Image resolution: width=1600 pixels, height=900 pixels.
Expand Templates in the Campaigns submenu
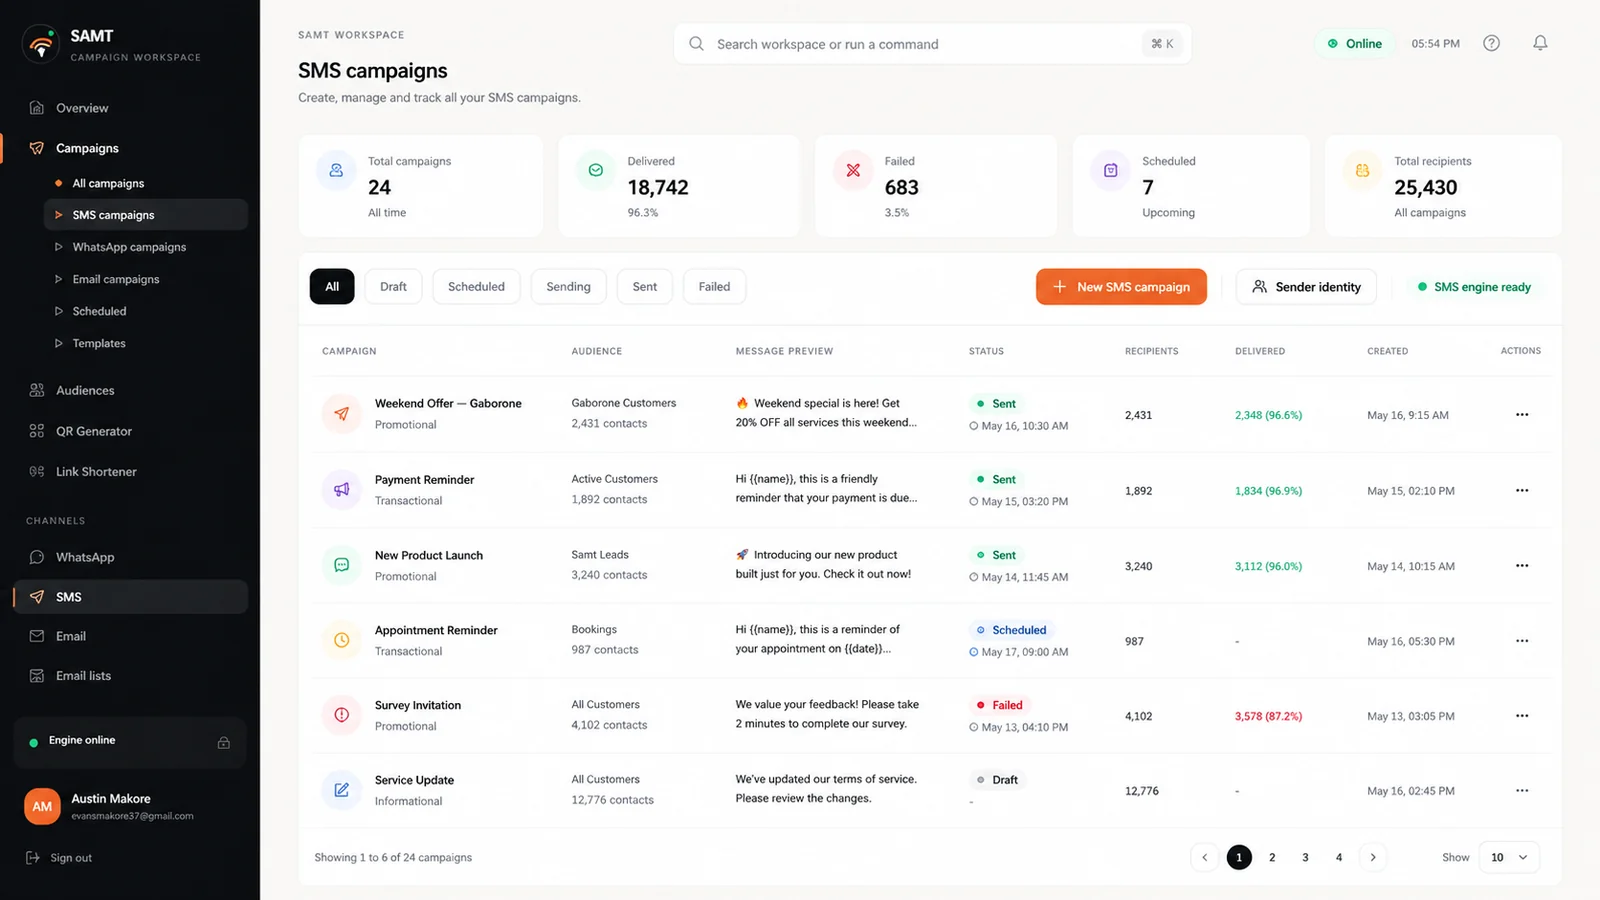click(x=146, y=343)
